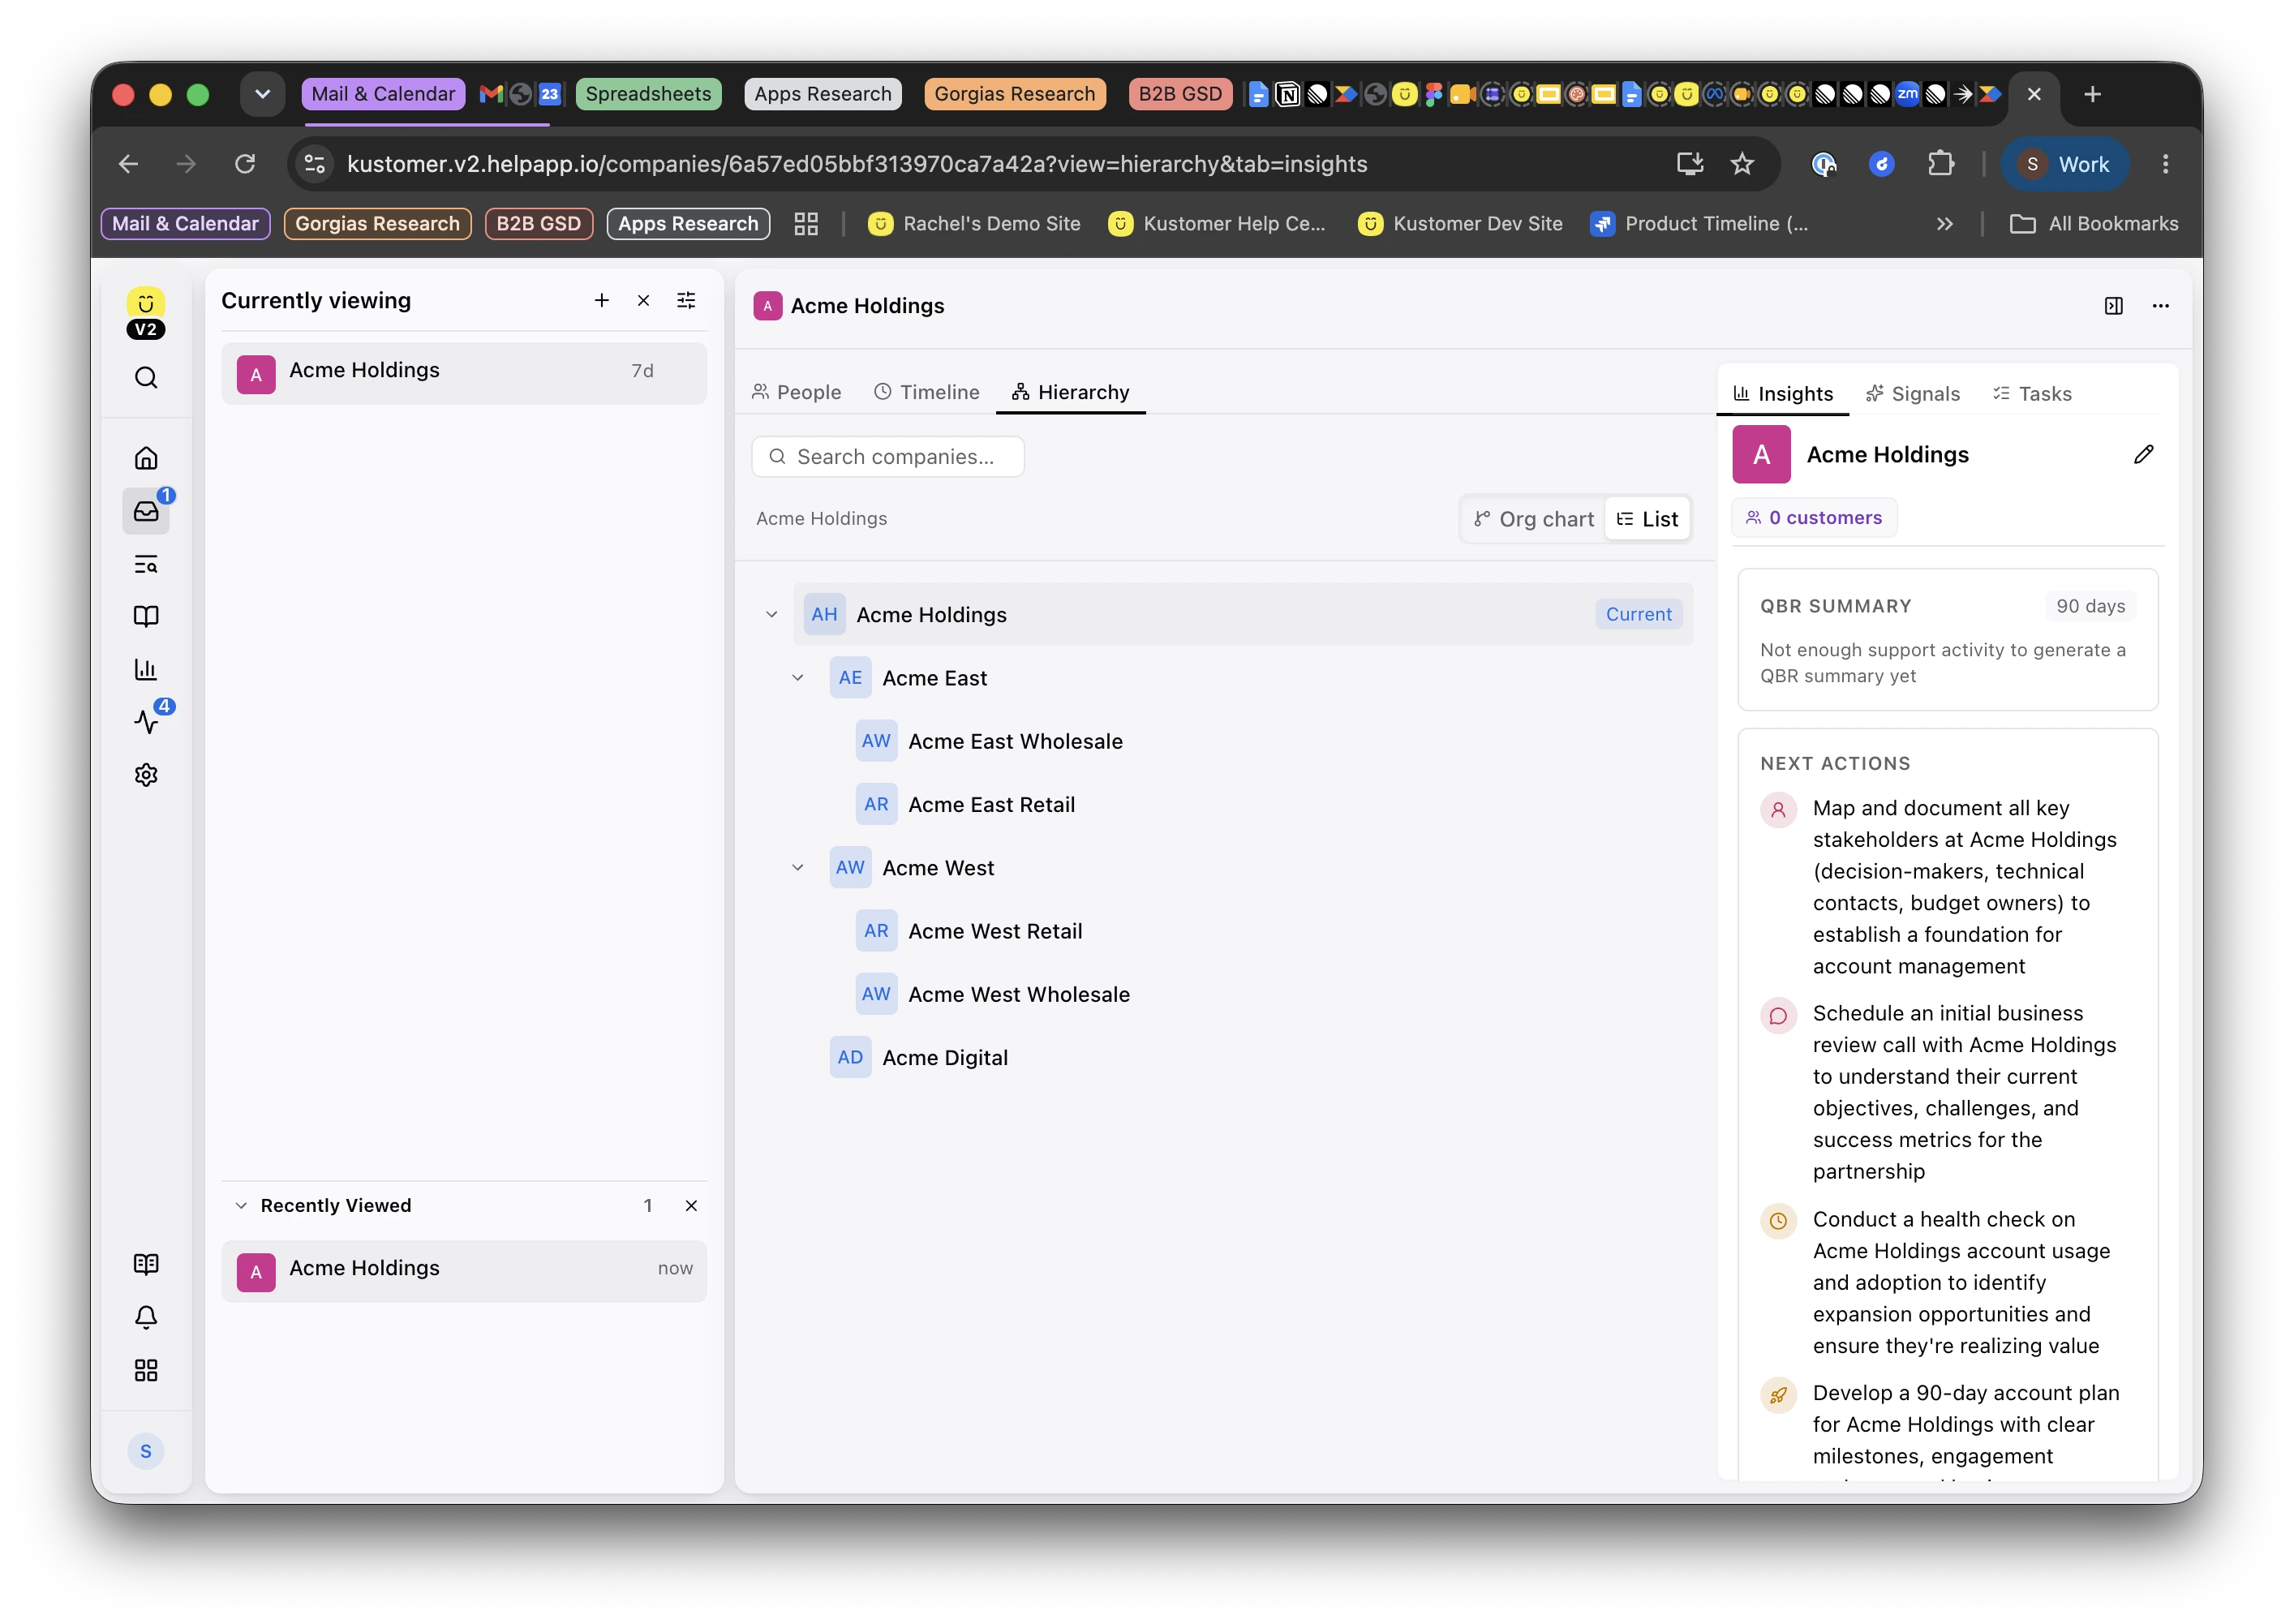
Task: Edit Acme Holdings with the pencil icon
Action: 2144,455
